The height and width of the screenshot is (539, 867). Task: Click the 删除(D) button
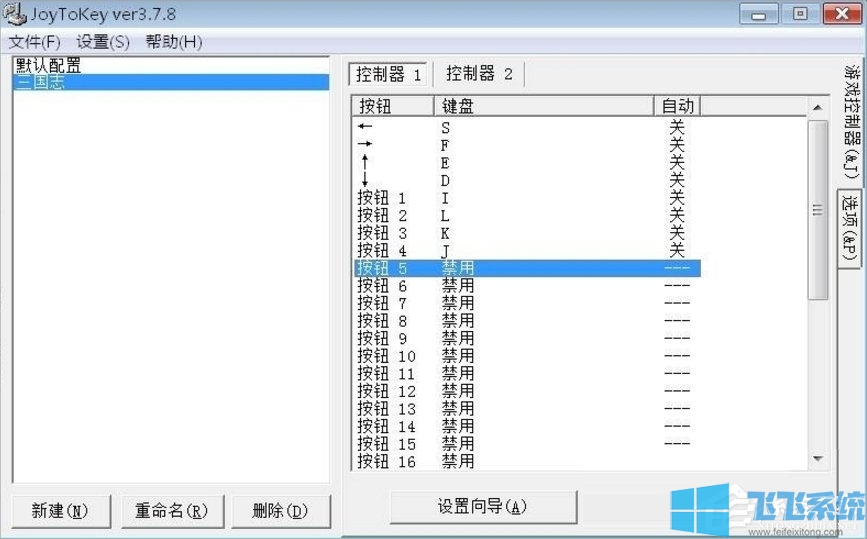pos(281,511)
